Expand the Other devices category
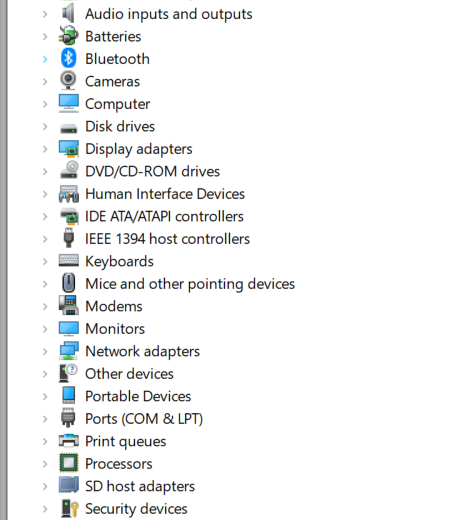This screenshot has height=520, width=472. tap(45, 374)
